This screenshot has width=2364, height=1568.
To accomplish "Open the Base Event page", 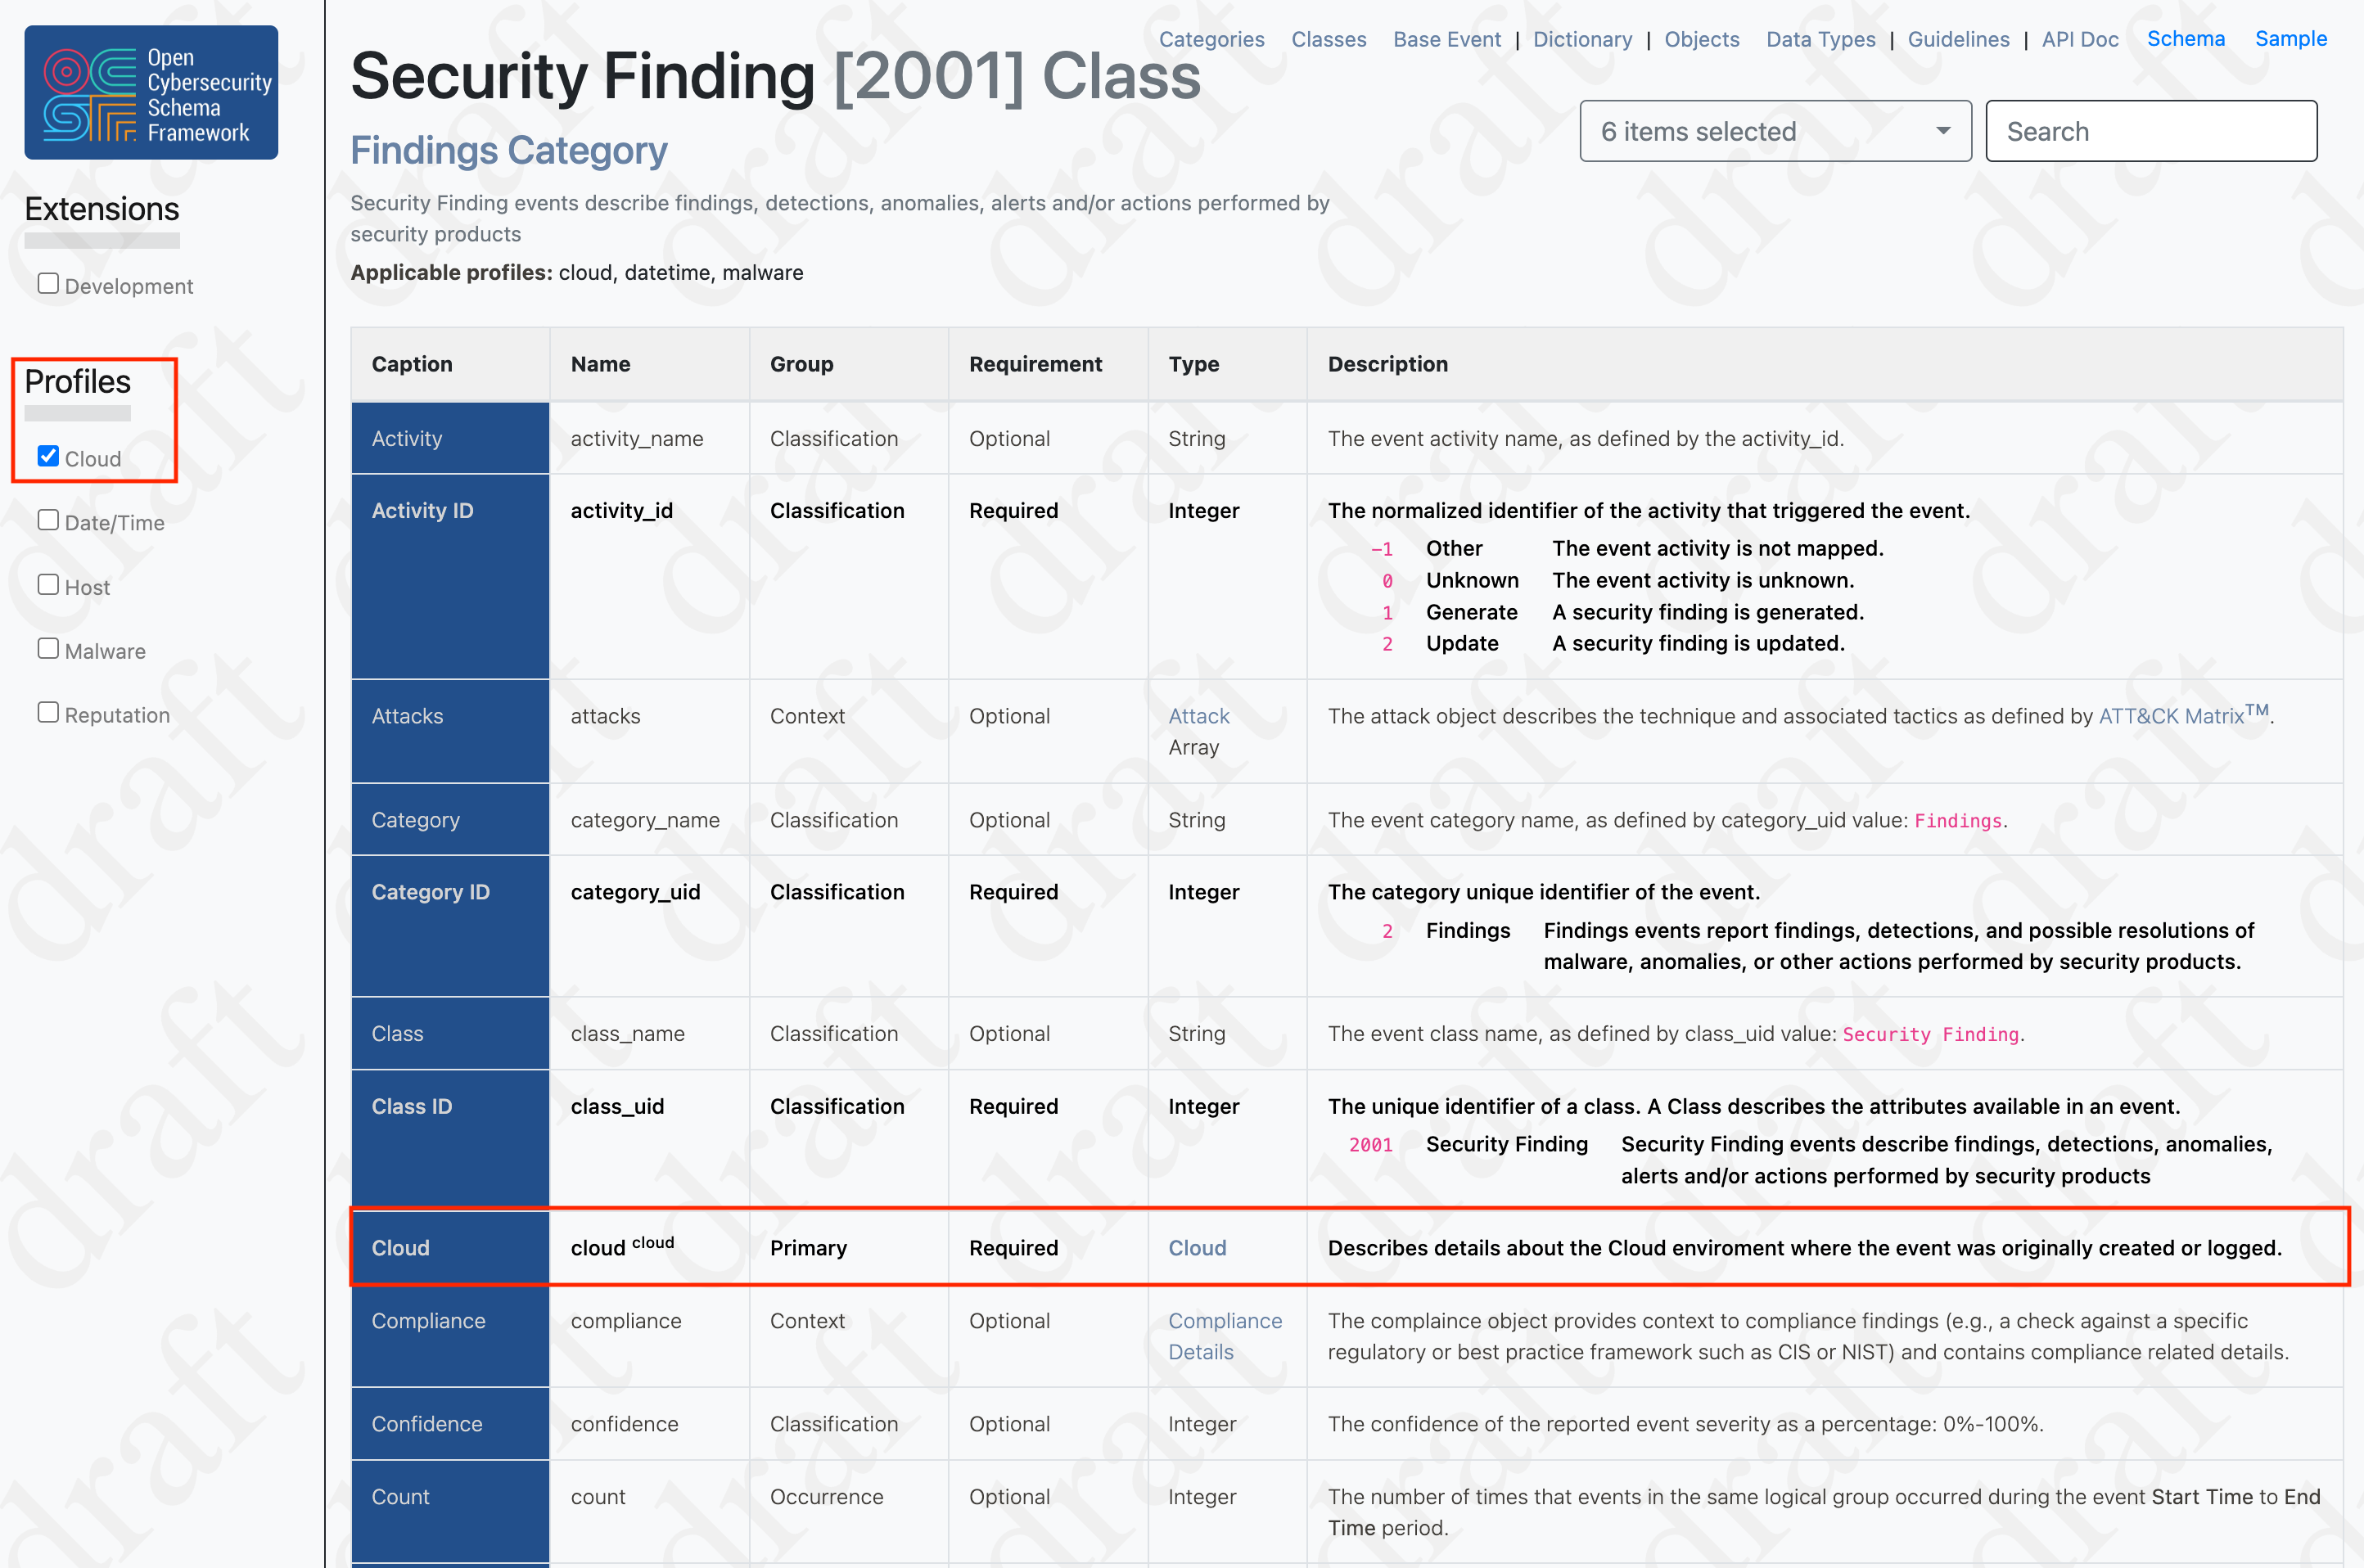I will pyautogui.click(x=1447, y=39).
